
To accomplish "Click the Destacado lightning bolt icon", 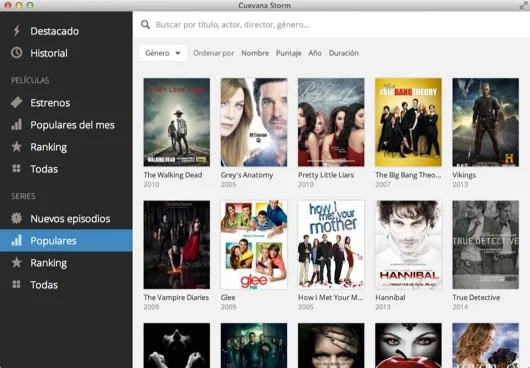I will click(16, 31).
